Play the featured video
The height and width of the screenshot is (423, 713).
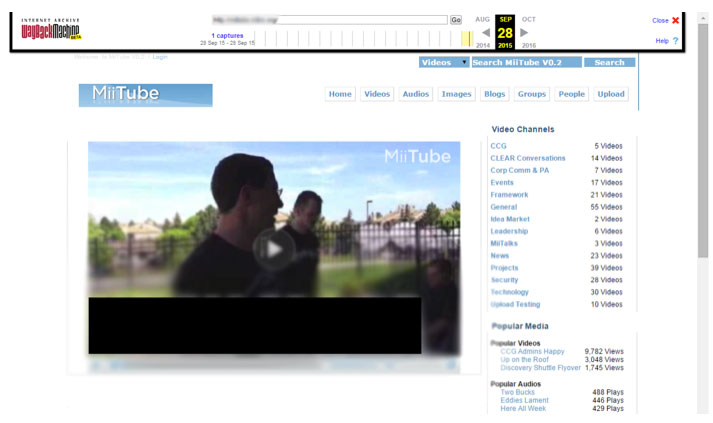[x=274, y=249]
